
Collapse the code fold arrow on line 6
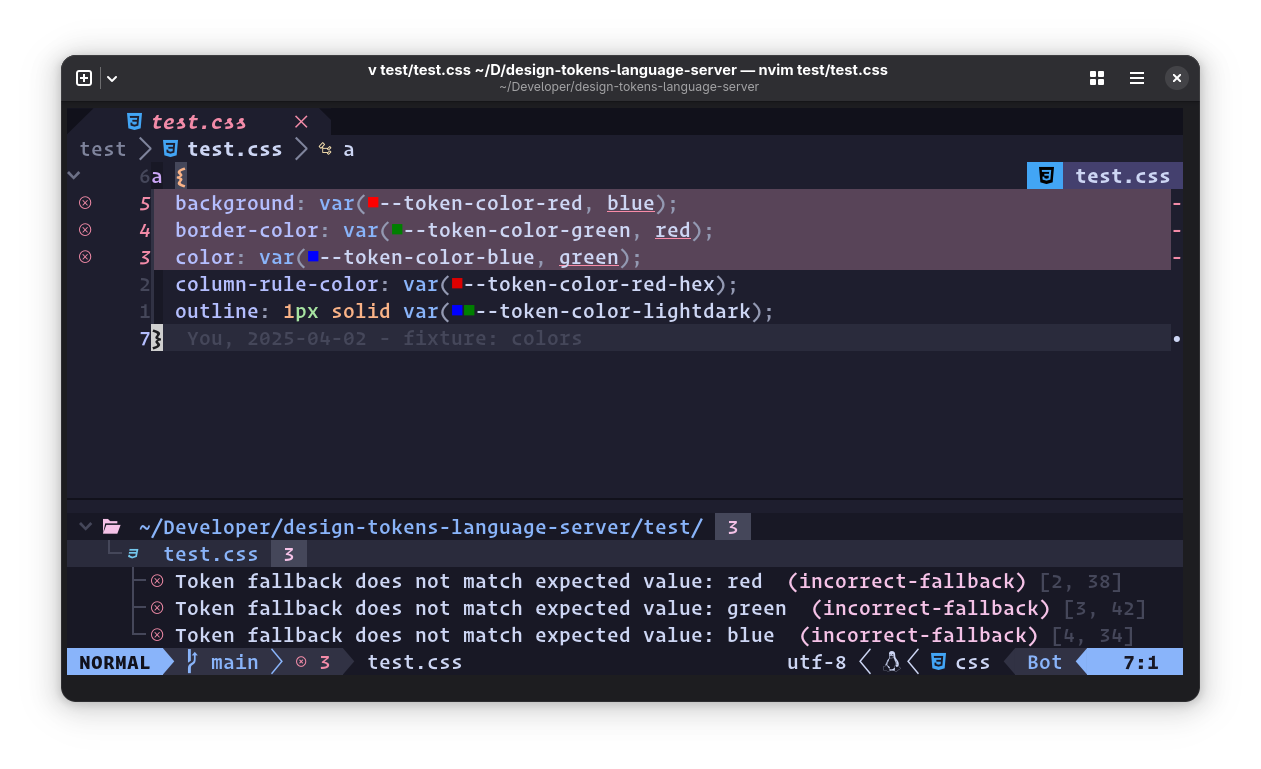click(x=73, y=175)
